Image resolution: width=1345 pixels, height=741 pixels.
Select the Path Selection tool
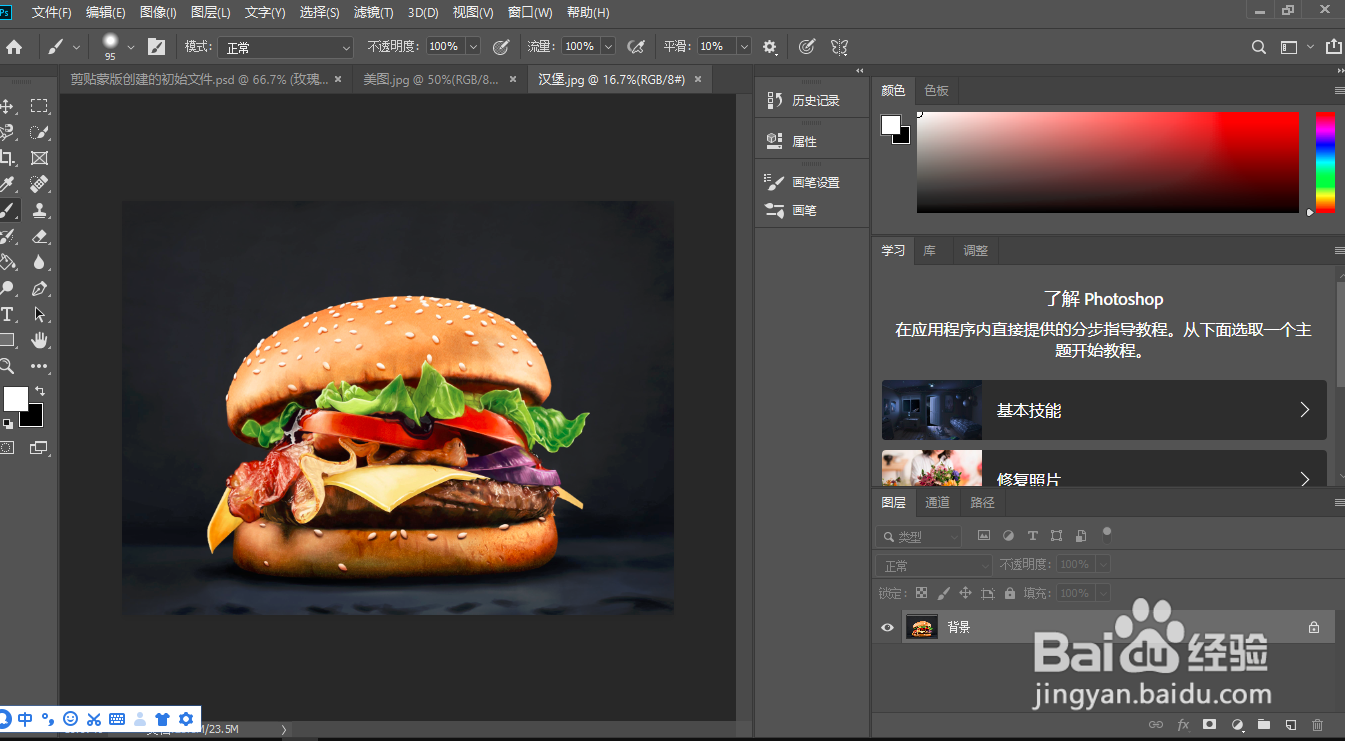39,314
